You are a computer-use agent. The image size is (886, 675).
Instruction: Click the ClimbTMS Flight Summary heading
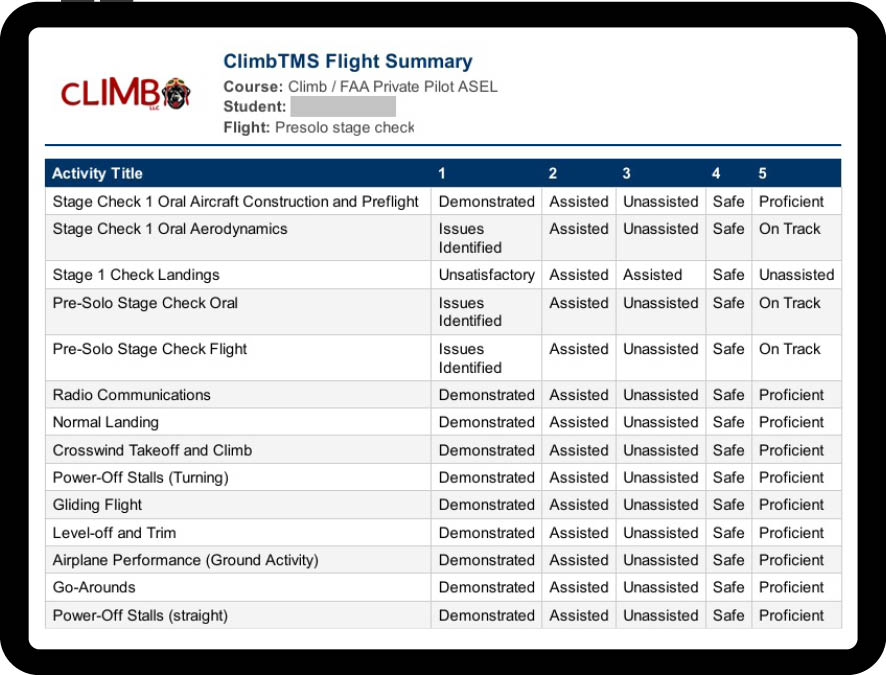[348, 61]
